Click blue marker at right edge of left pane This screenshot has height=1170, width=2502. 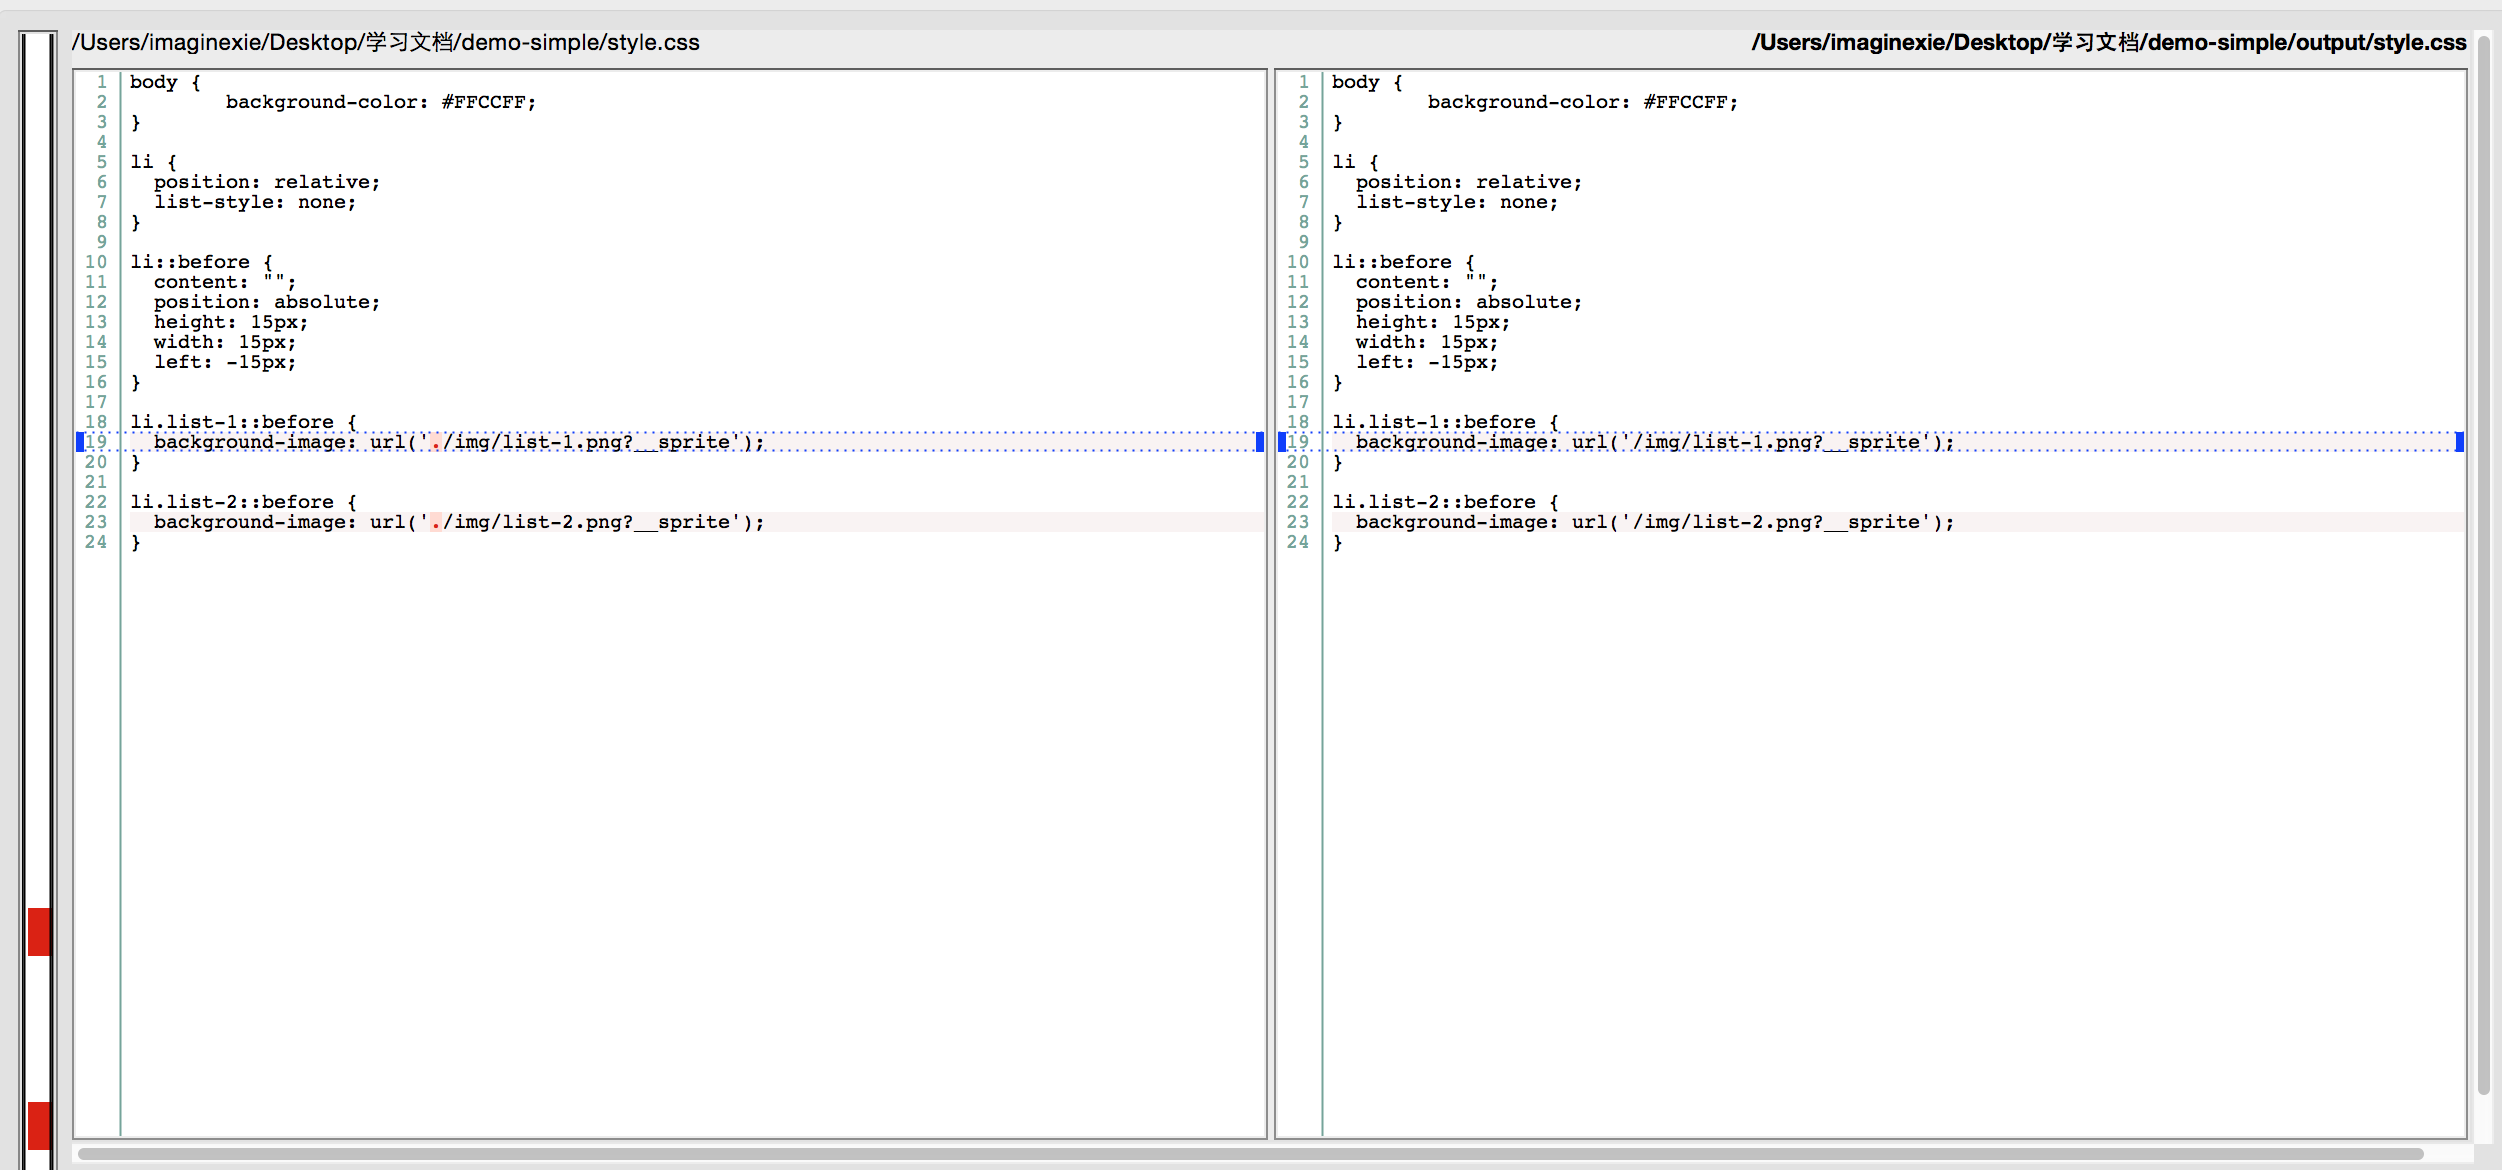(1259, 442)
